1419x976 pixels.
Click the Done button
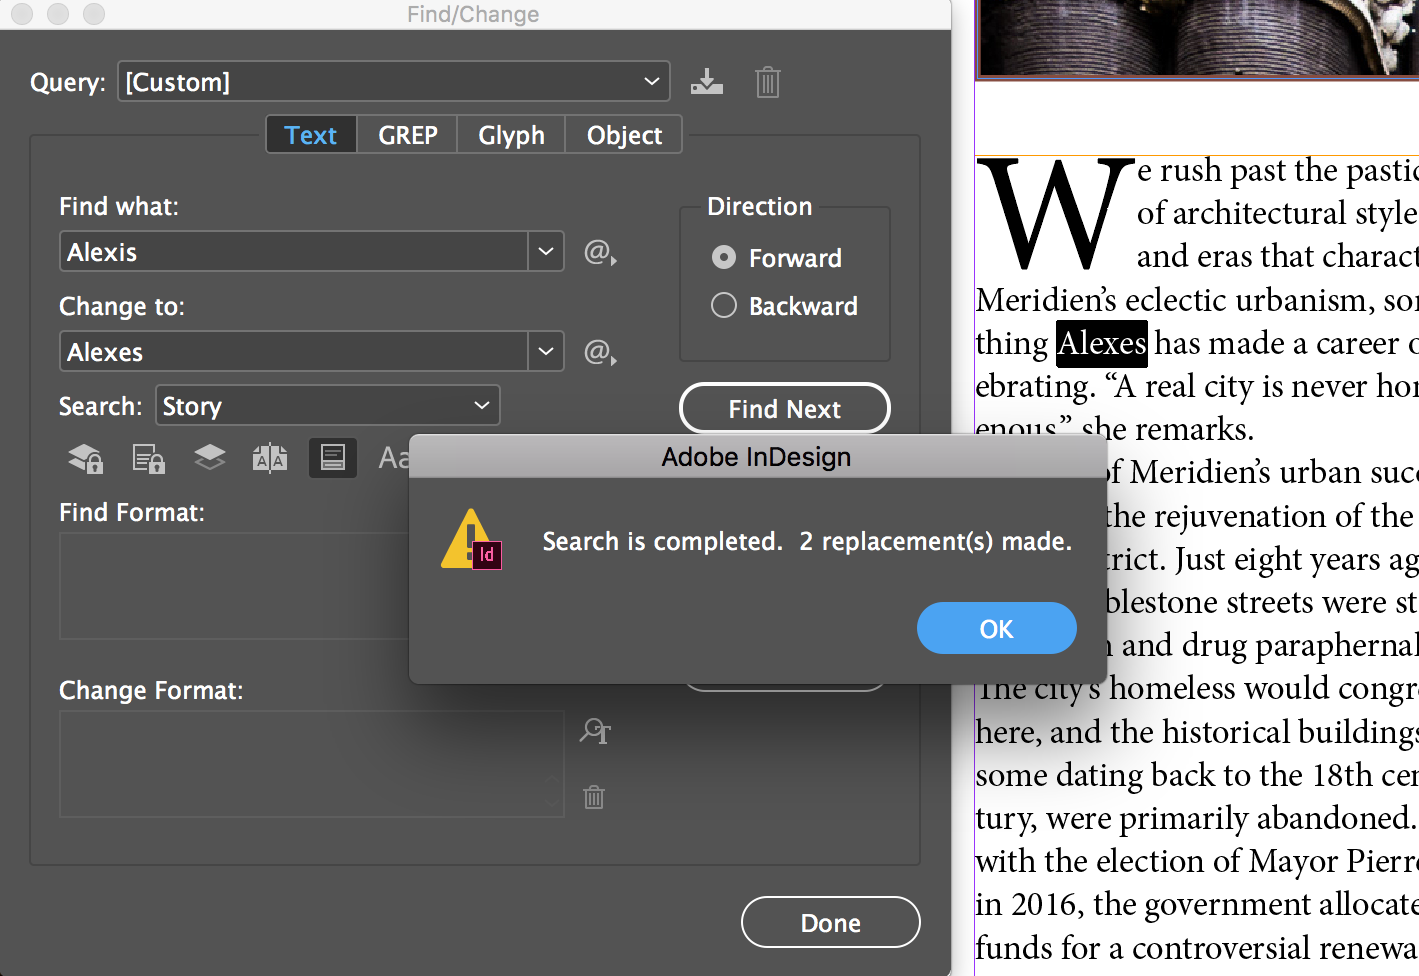click(x=831, y=922)
